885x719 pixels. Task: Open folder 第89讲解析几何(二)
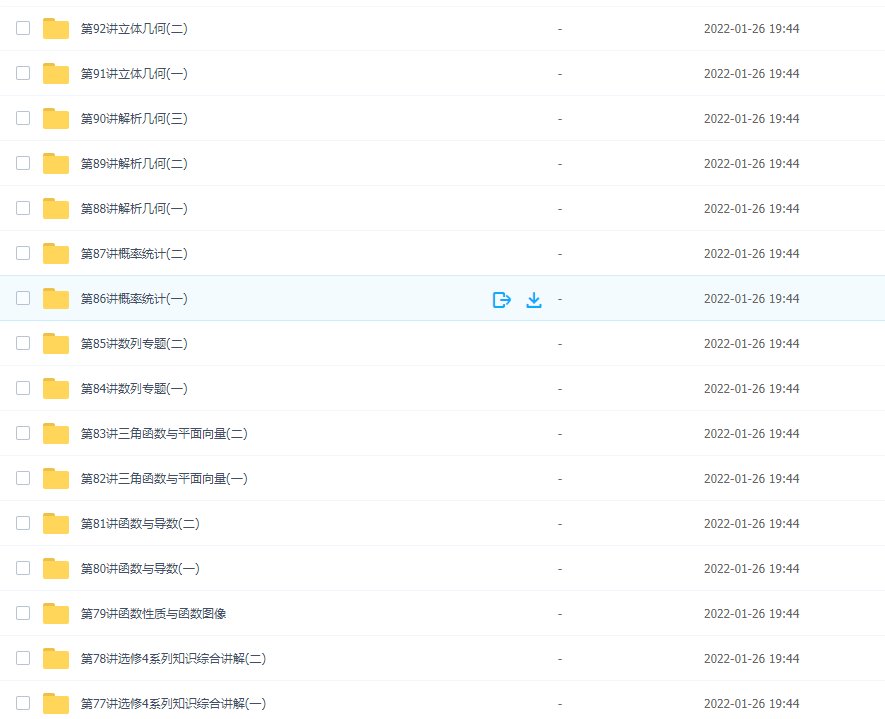pyautogui.click(x=134, y=164)
